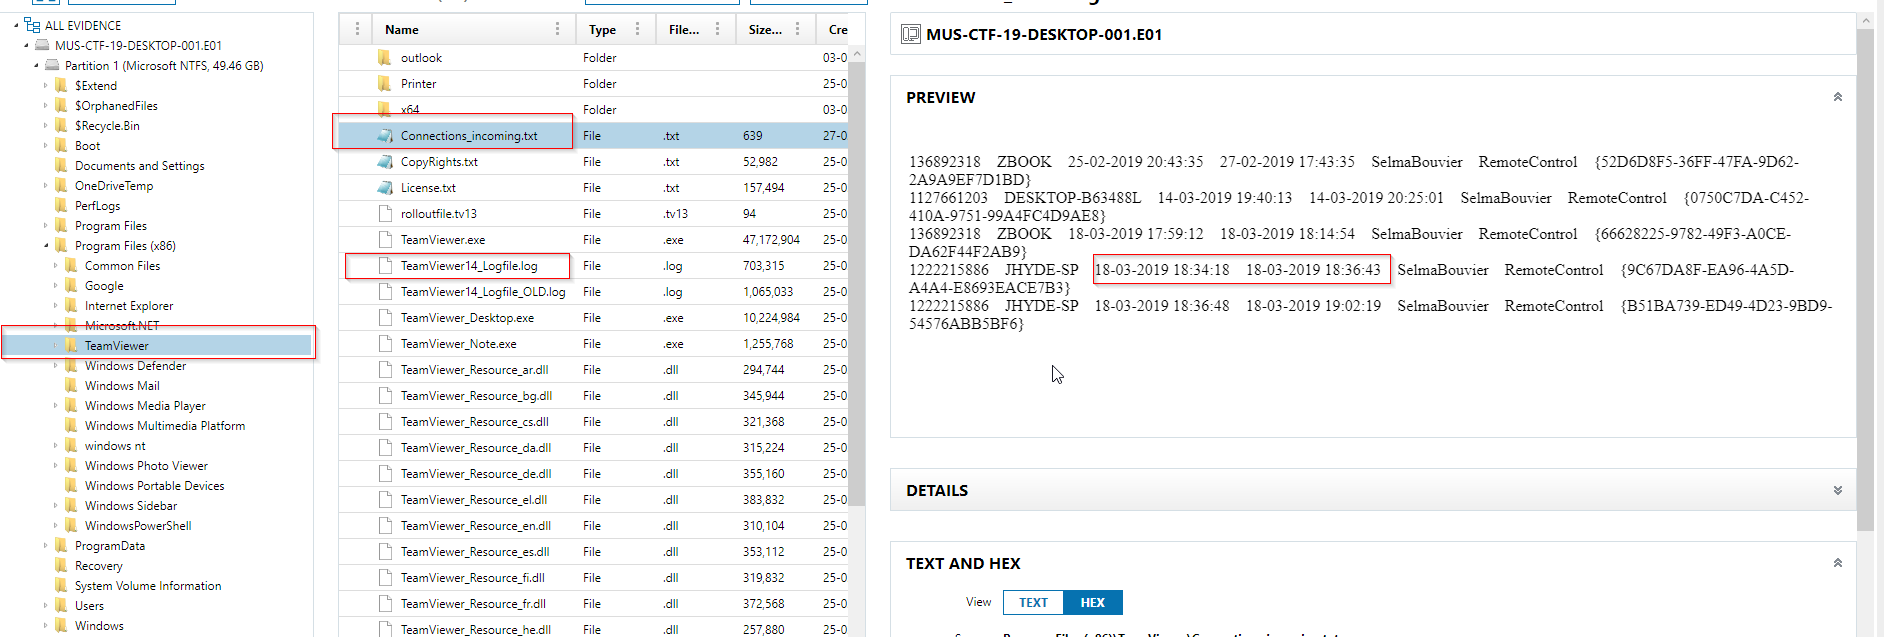Collapse the PREVIEW panel section

(x=1837, y=97)
